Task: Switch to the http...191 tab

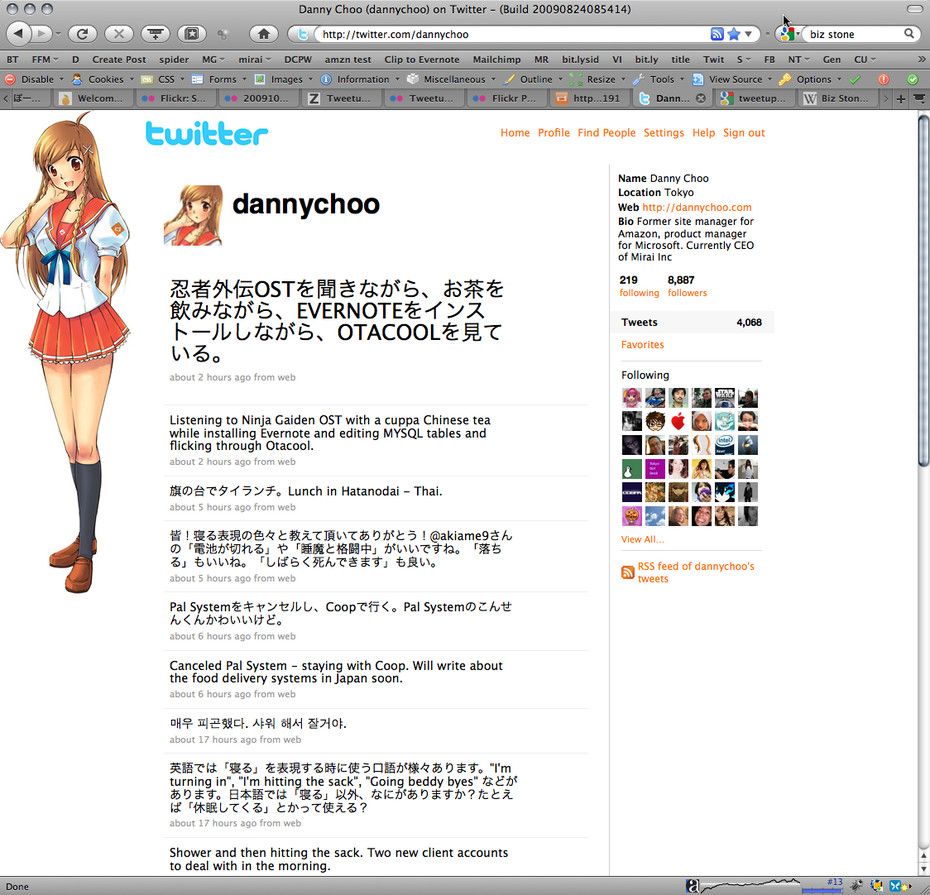Action: [x=588, y=98]
